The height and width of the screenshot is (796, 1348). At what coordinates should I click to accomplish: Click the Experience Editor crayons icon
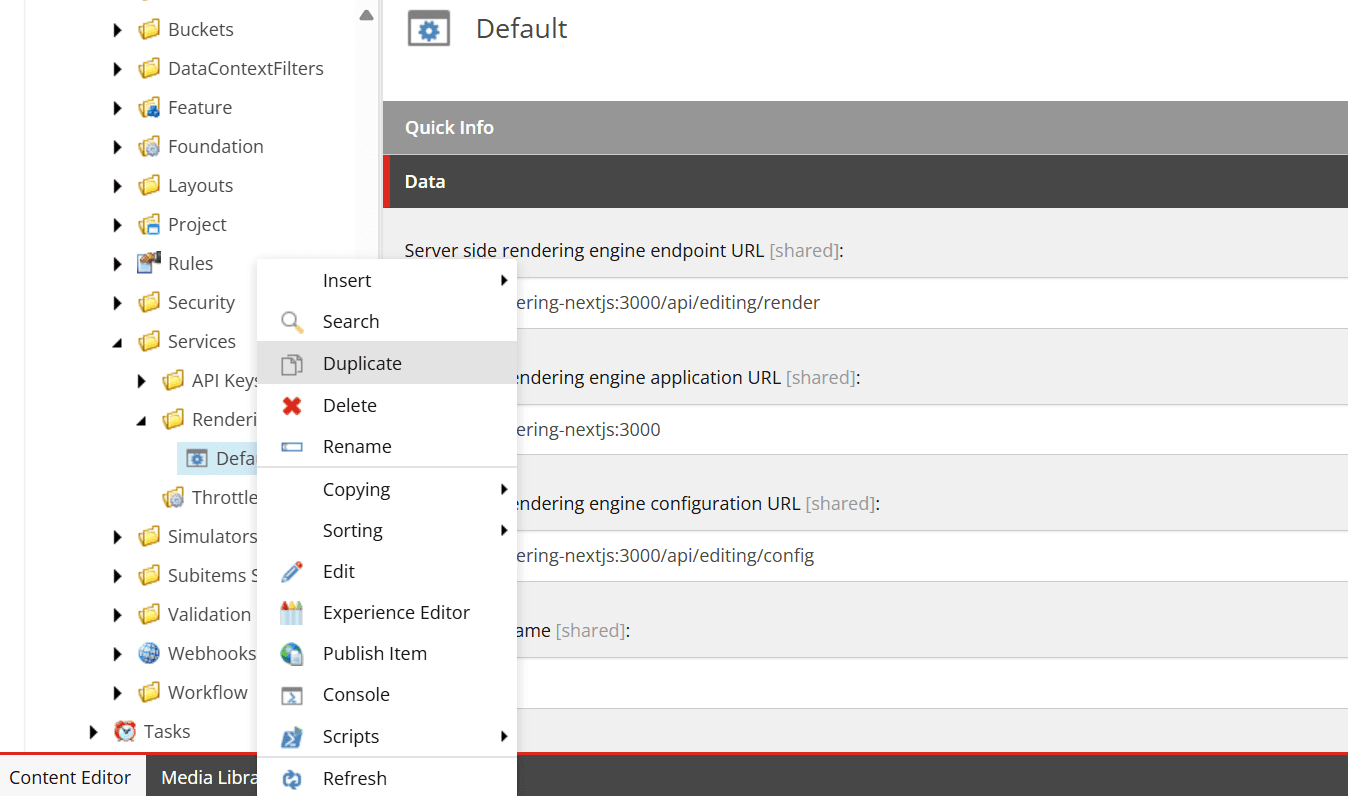pos(291,613)
